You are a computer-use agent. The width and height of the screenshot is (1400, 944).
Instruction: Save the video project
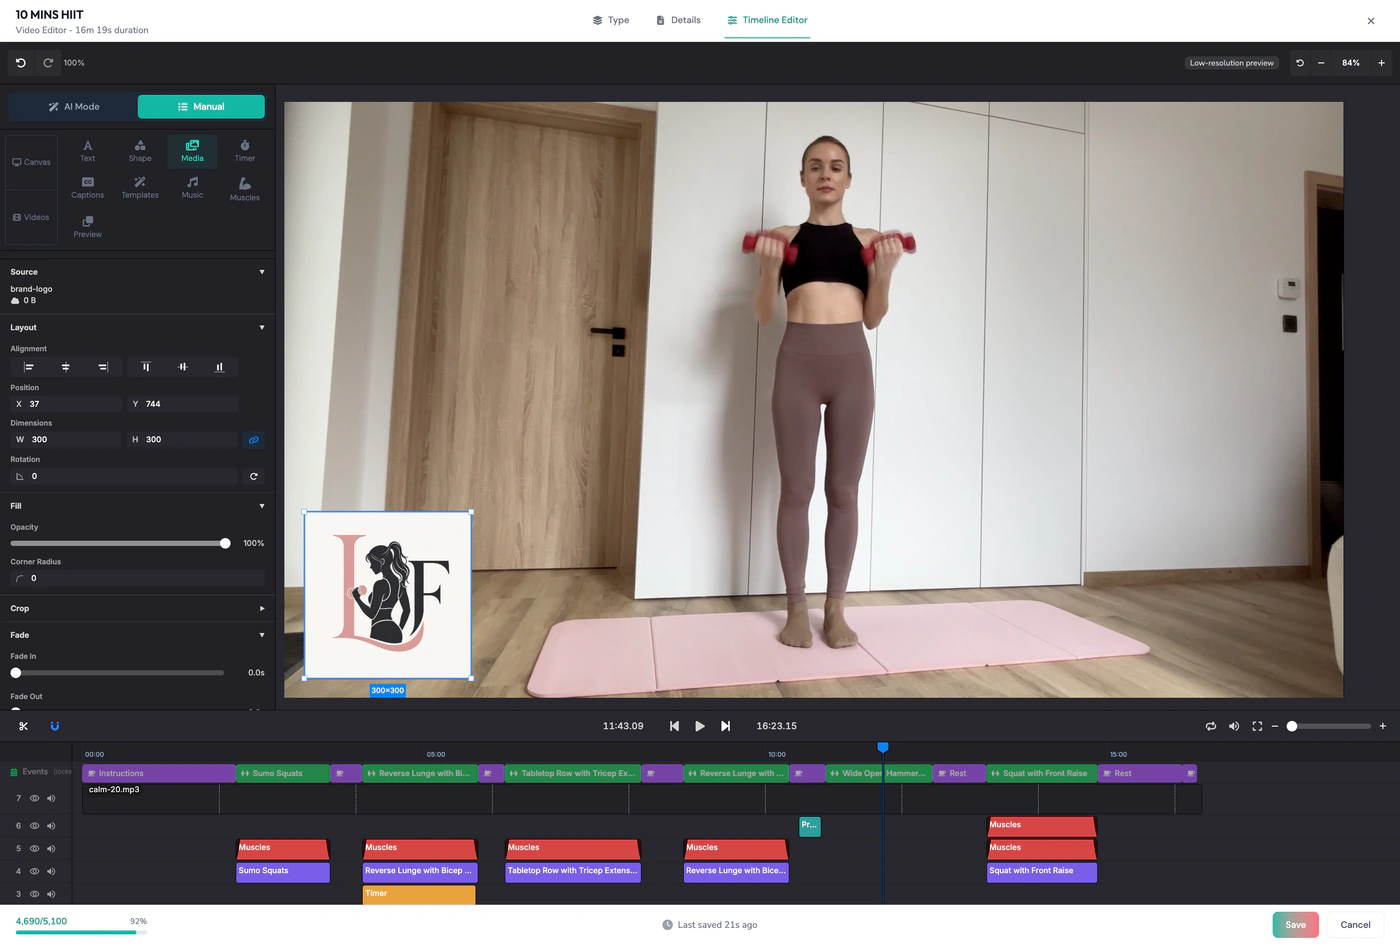[1295, 925]
